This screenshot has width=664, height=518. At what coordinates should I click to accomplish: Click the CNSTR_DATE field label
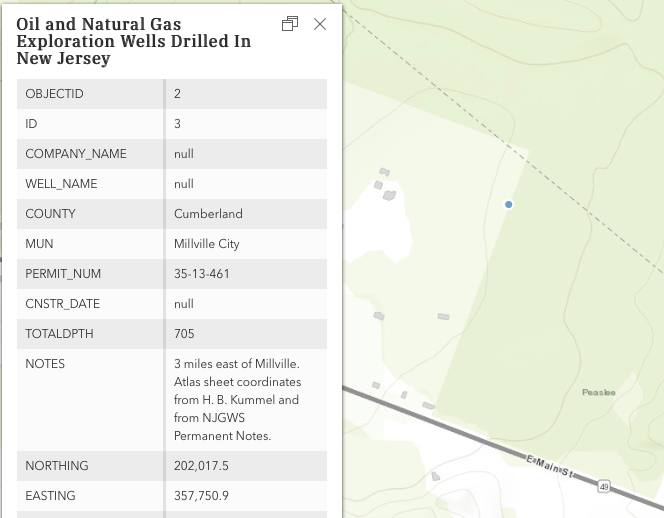coord(62,304)
